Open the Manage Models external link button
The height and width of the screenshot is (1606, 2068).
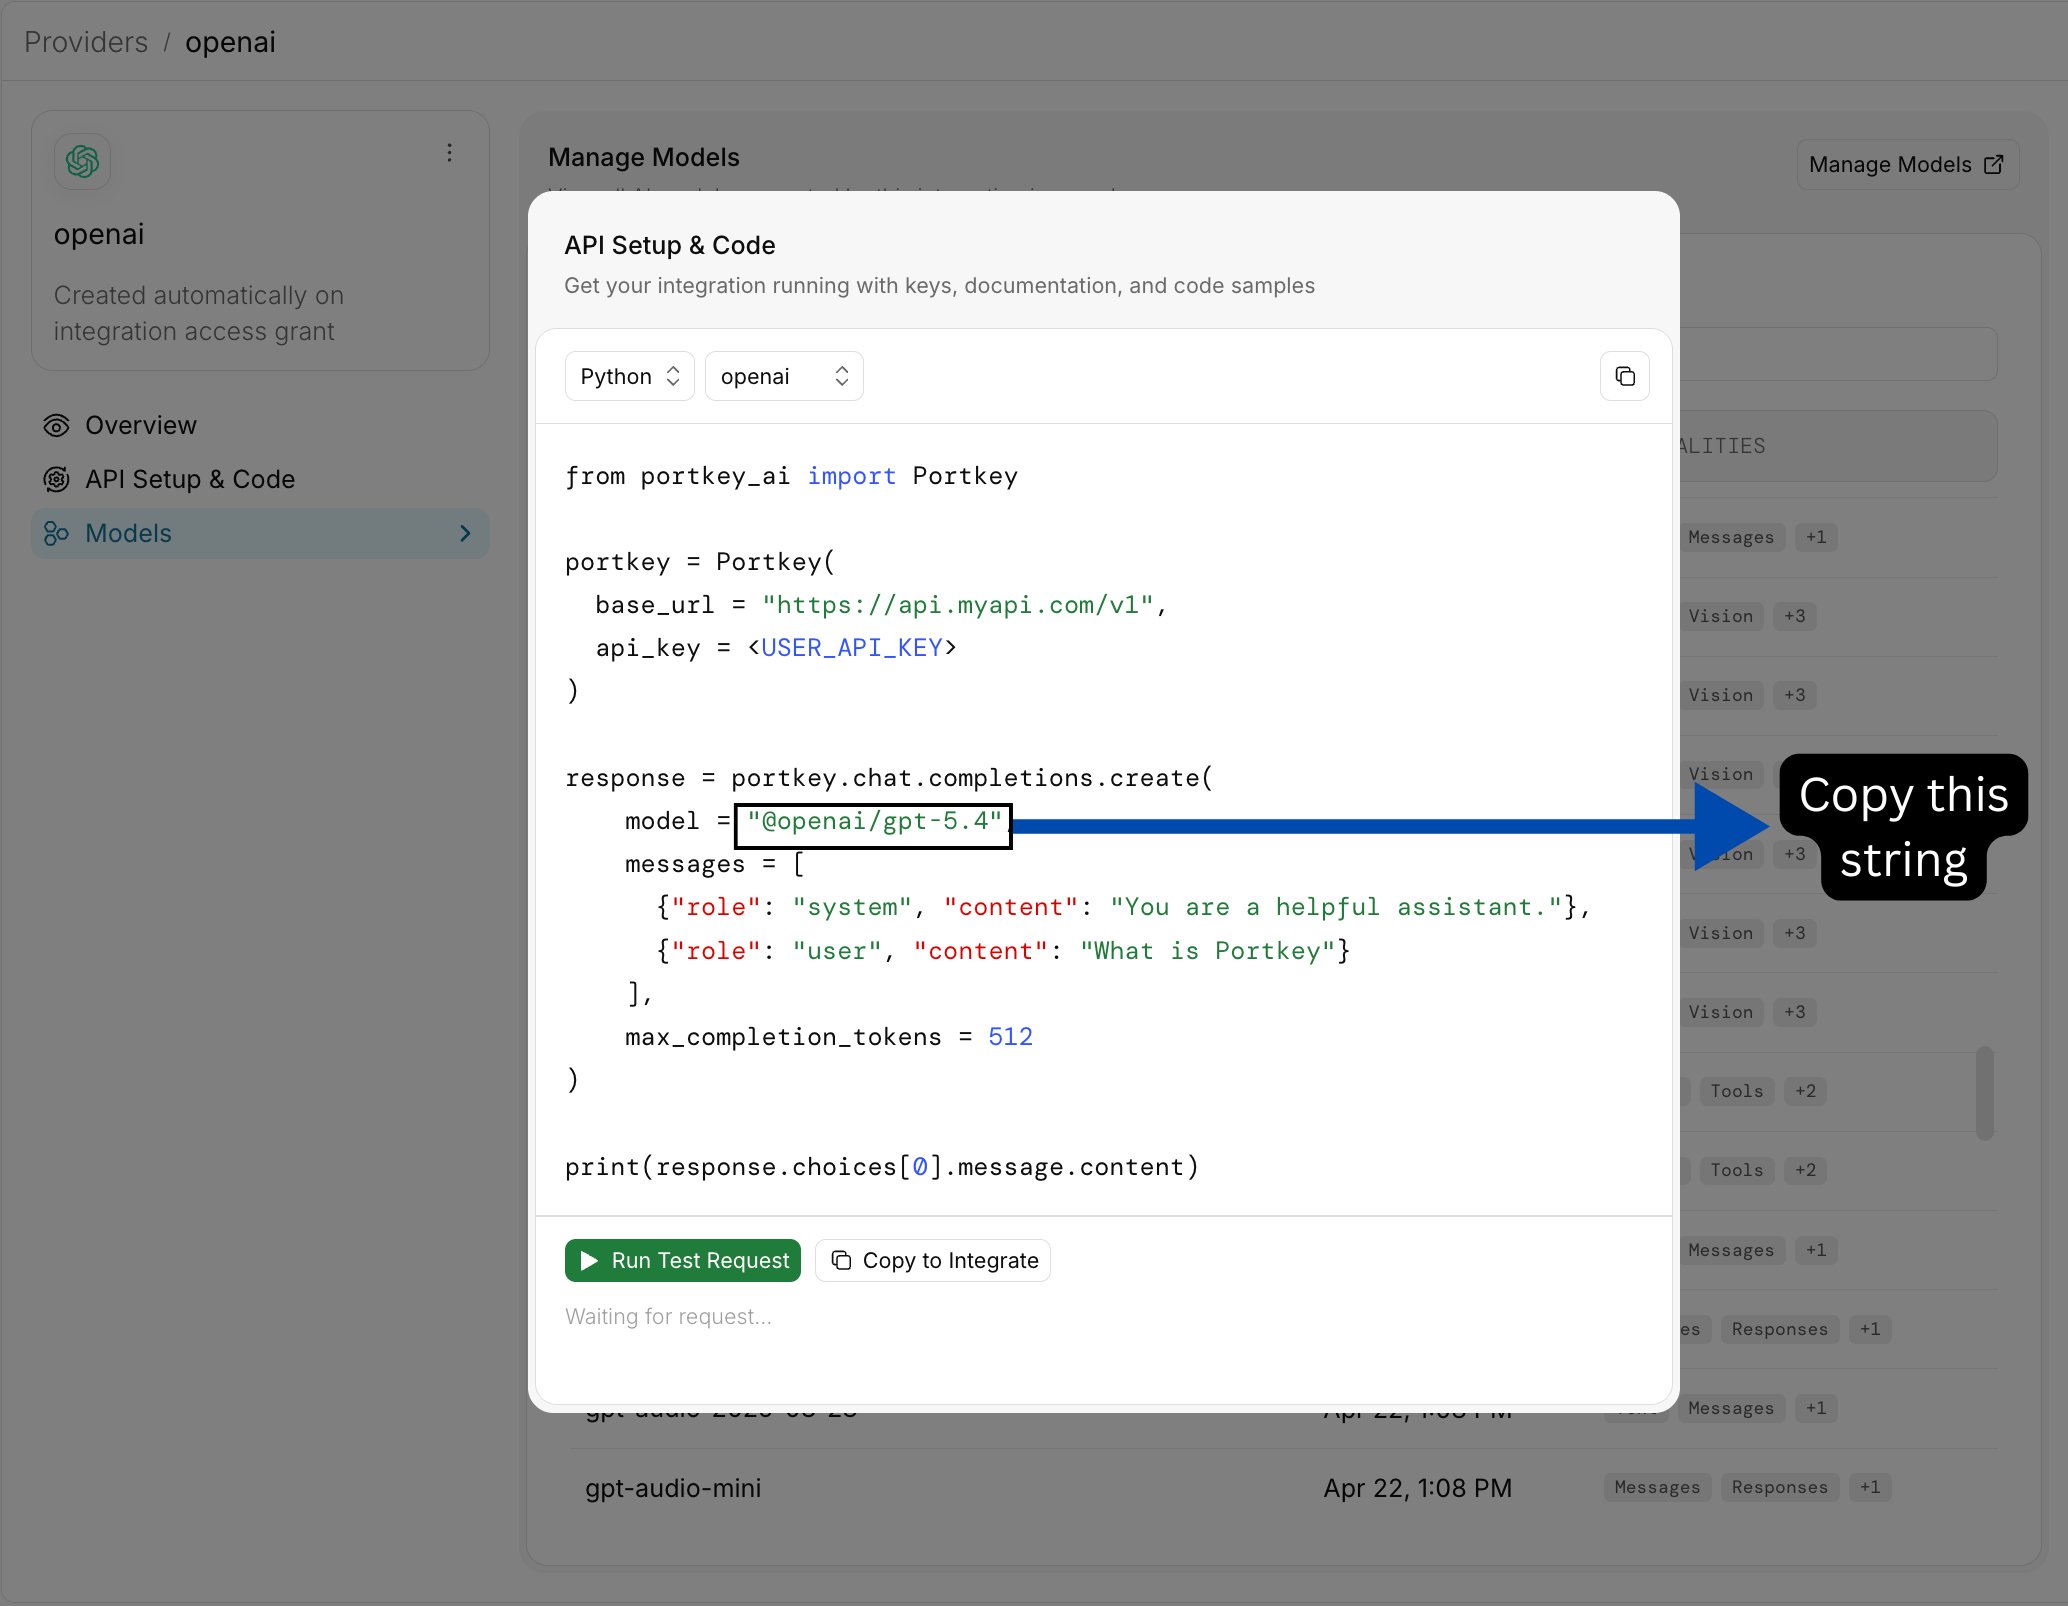pyautogui.click(x=1907, y=164)
